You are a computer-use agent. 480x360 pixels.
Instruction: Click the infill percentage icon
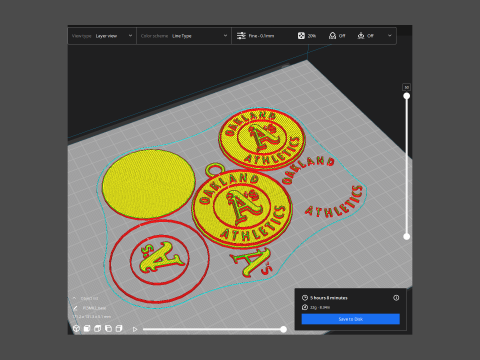(301, 36)
